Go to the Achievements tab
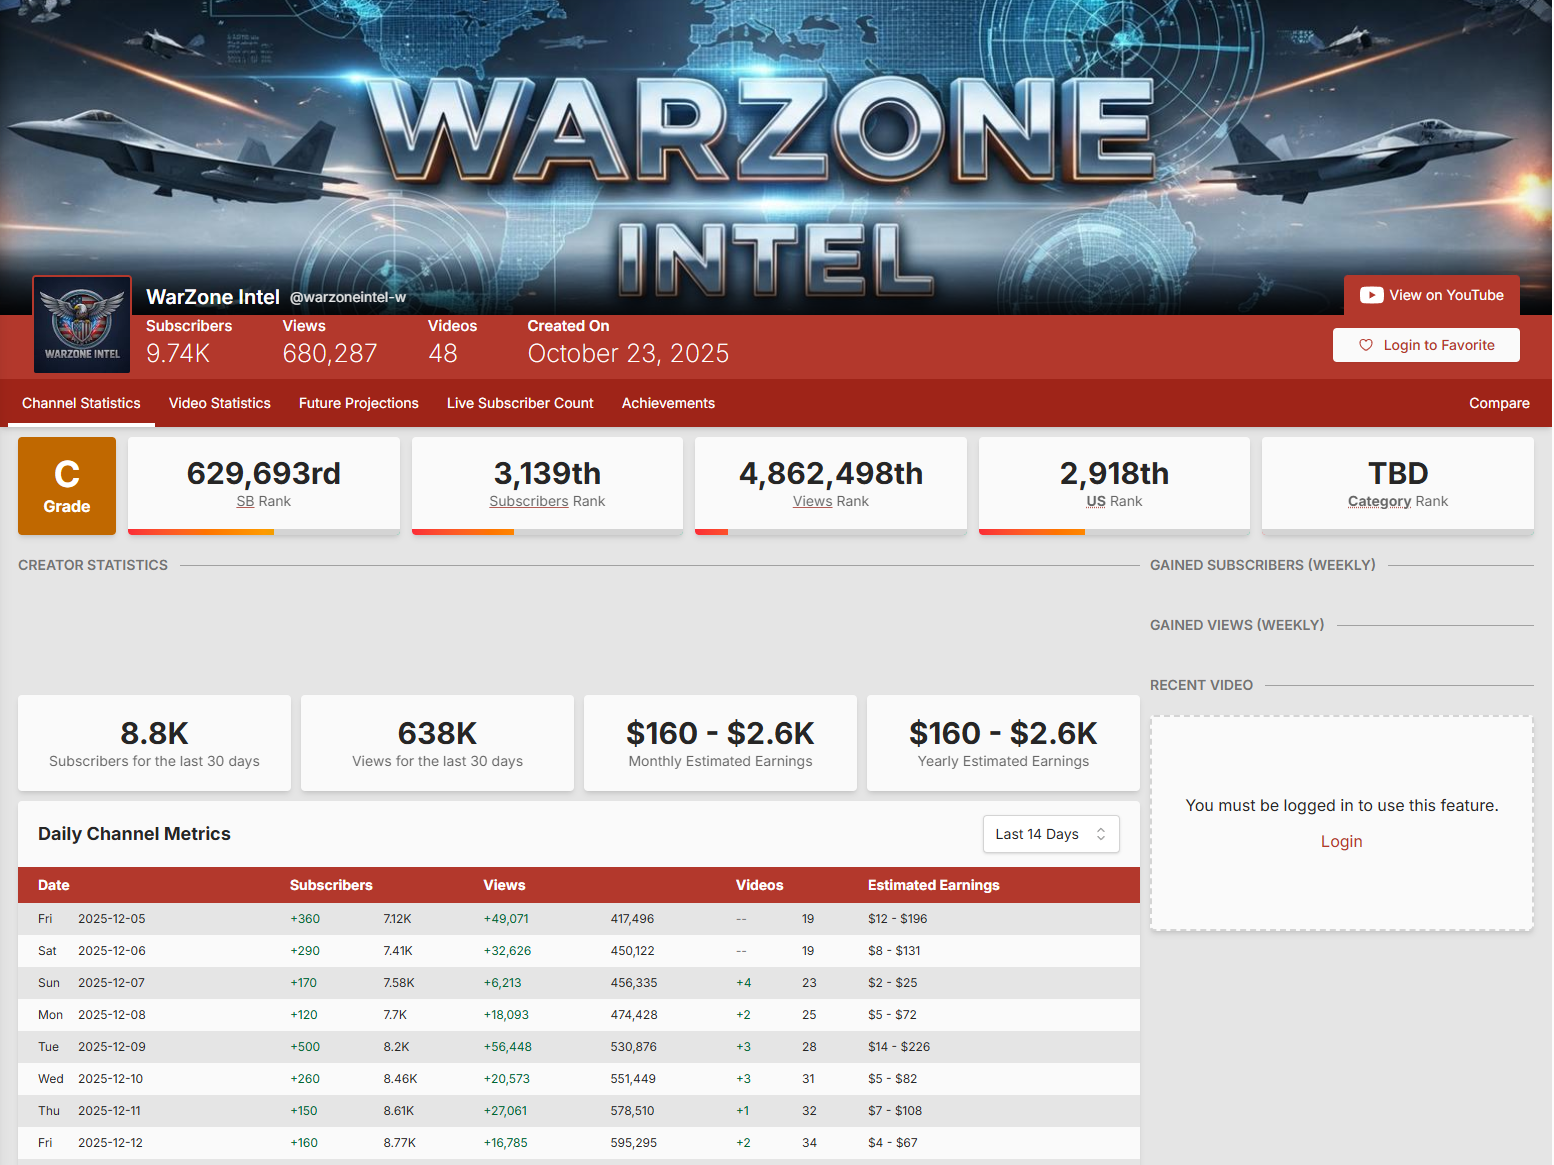The width and height of the screenshot is (1554, 1165). (x=668, y=403)
